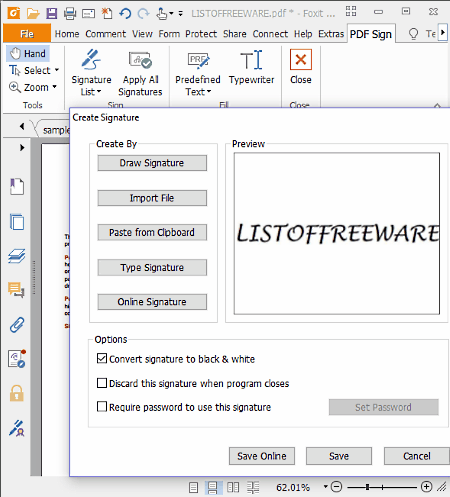Click the create new PDF icon in the quick toolbar

coord(107,13)
